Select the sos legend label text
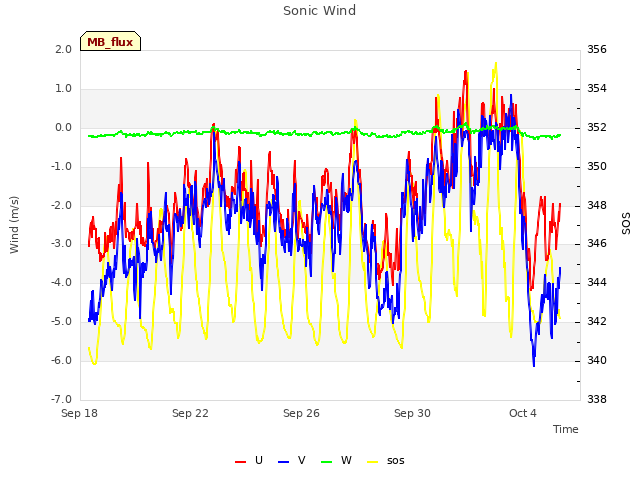This screenshot has width=640, height=480. click(396, 461)
